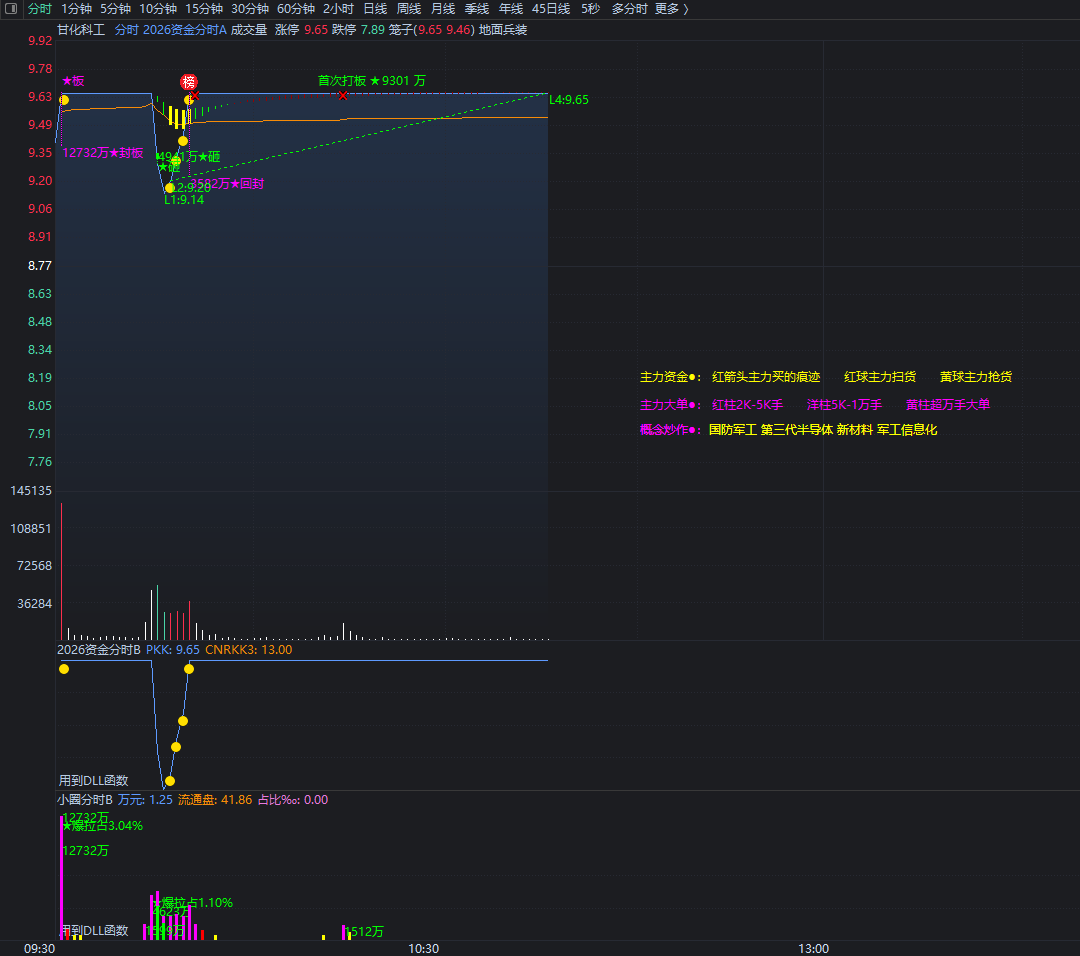Switch to the 1分钟 period tab
The image size is (1080, 956).
tap(76, 9)
